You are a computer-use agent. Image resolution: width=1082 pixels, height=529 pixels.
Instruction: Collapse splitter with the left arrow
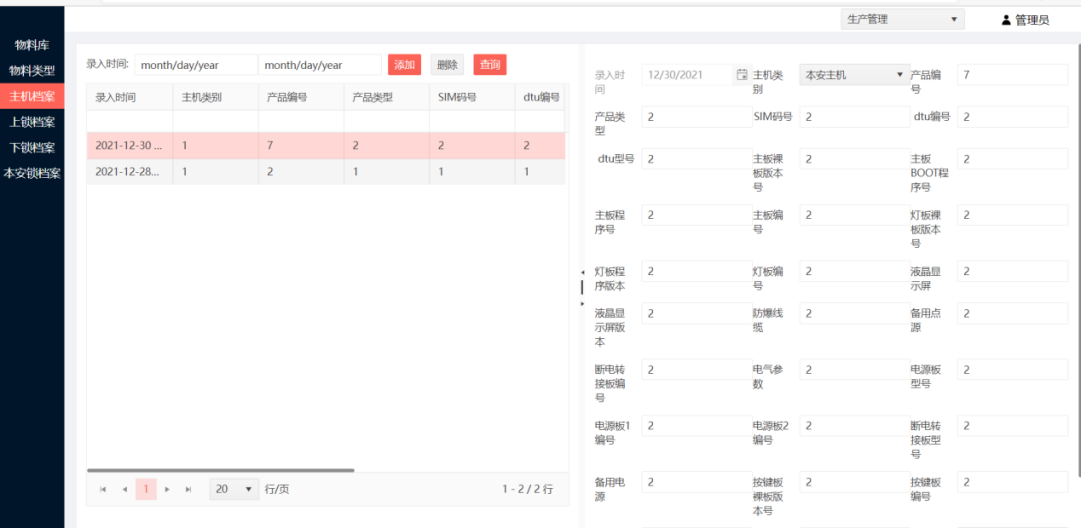[582, 272]
